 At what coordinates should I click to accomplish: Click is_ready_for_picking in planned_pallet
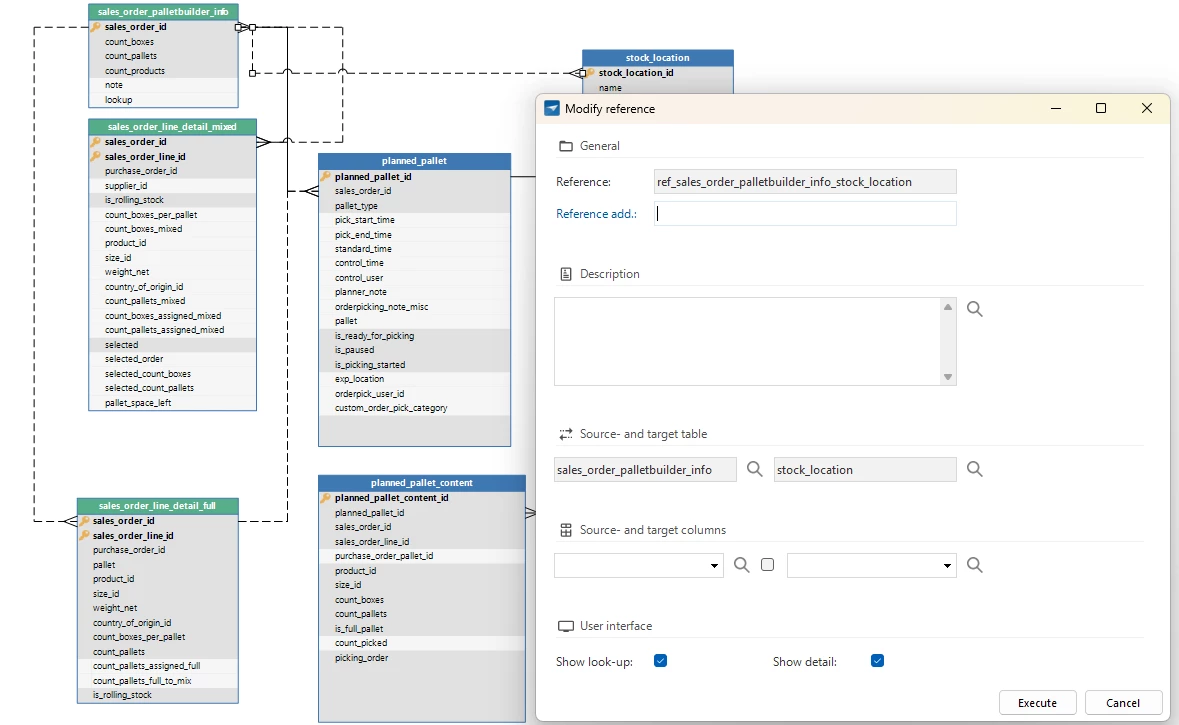374,335
